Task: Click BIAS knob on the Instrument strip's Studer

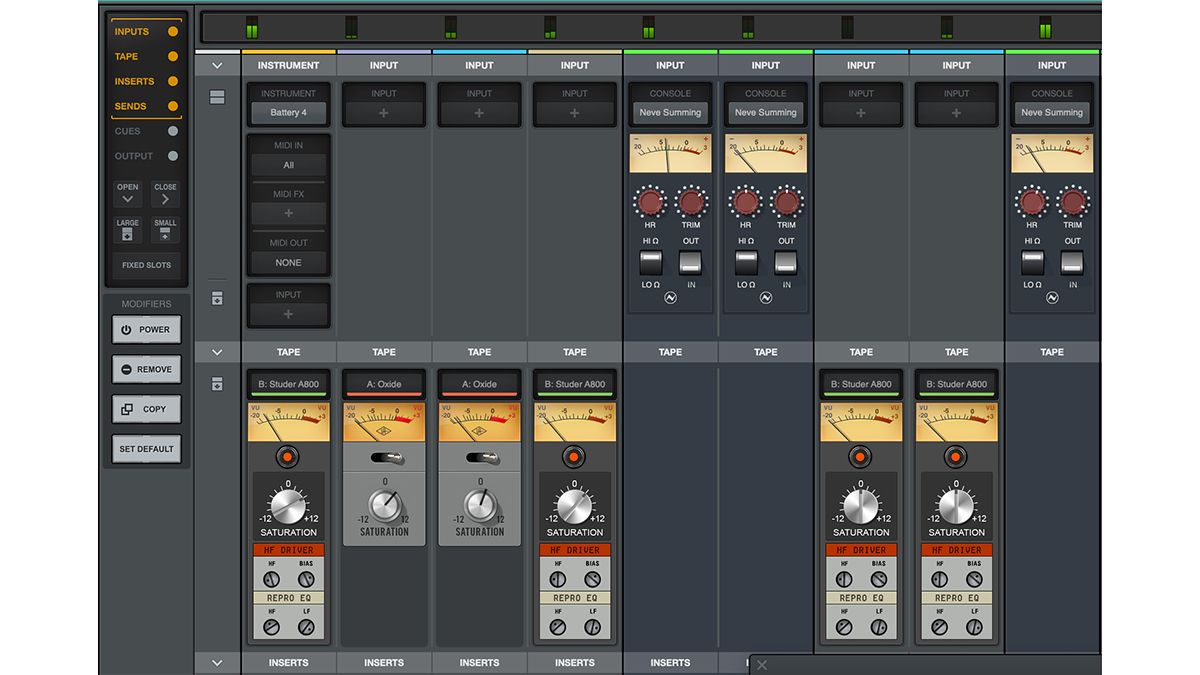Action: (306, 580)
